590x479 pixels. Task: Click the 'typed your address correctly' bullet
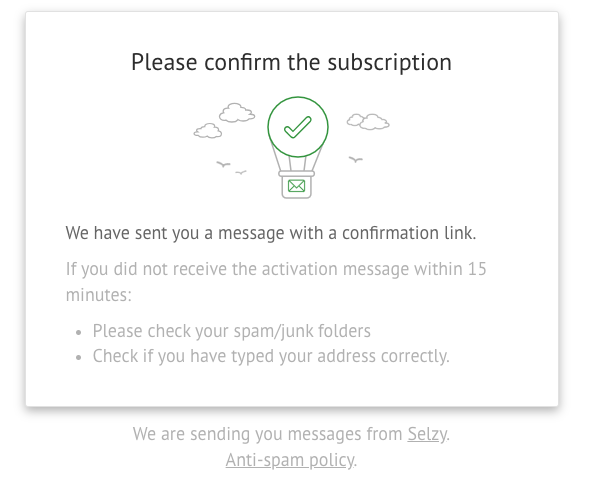[271, 356]
